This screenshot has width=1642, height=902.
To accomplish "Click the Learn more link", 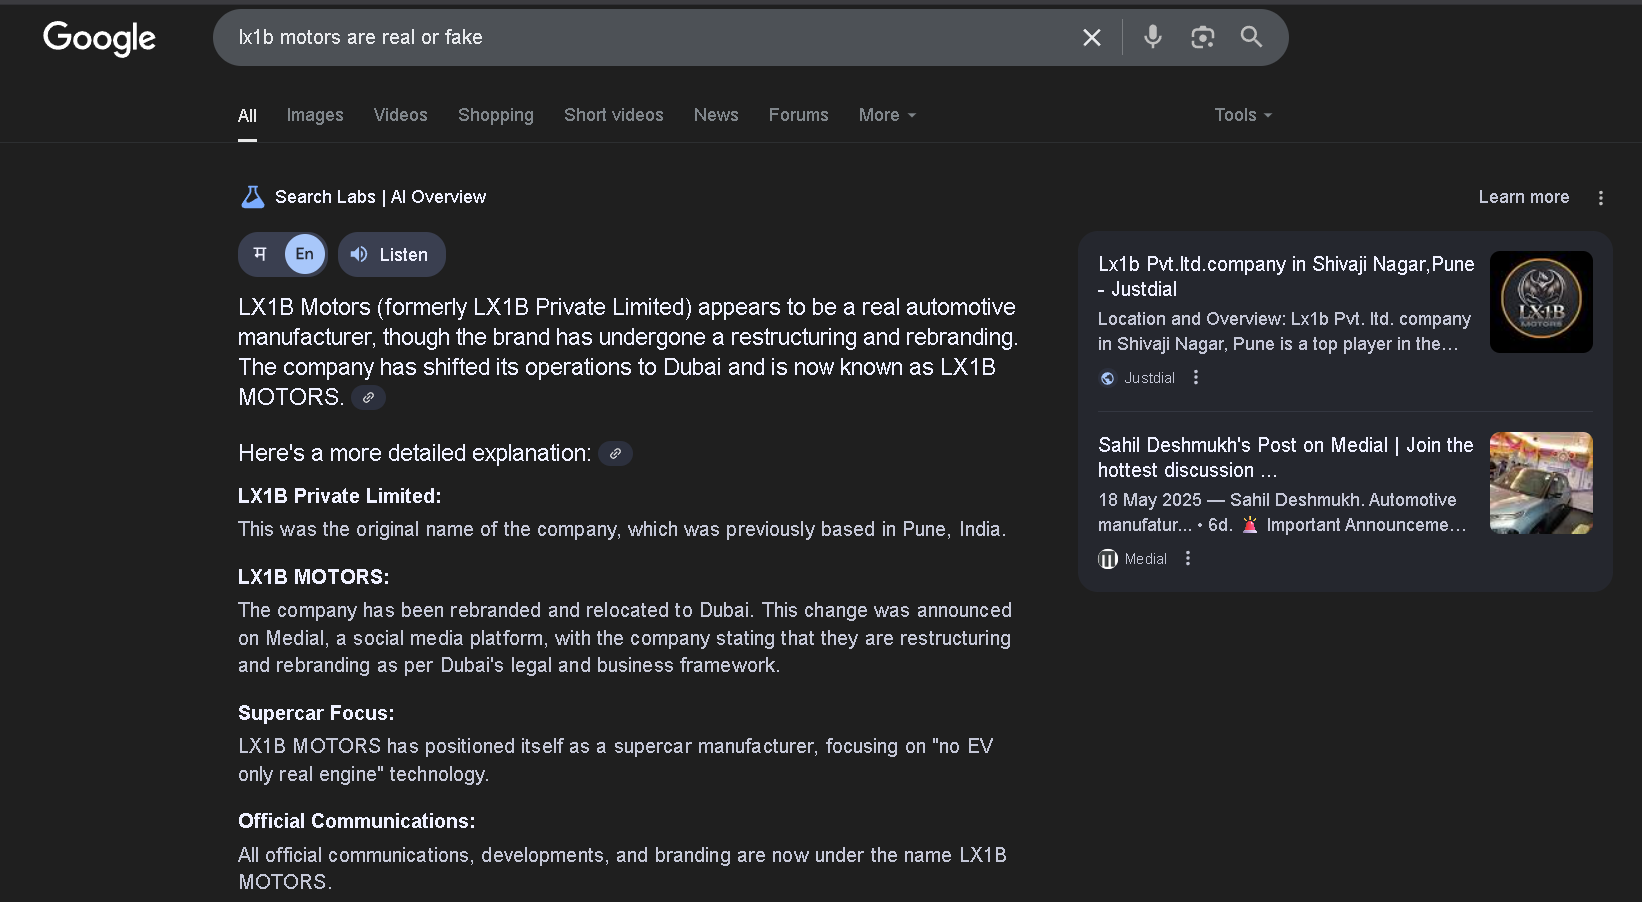I will 1523,197.
